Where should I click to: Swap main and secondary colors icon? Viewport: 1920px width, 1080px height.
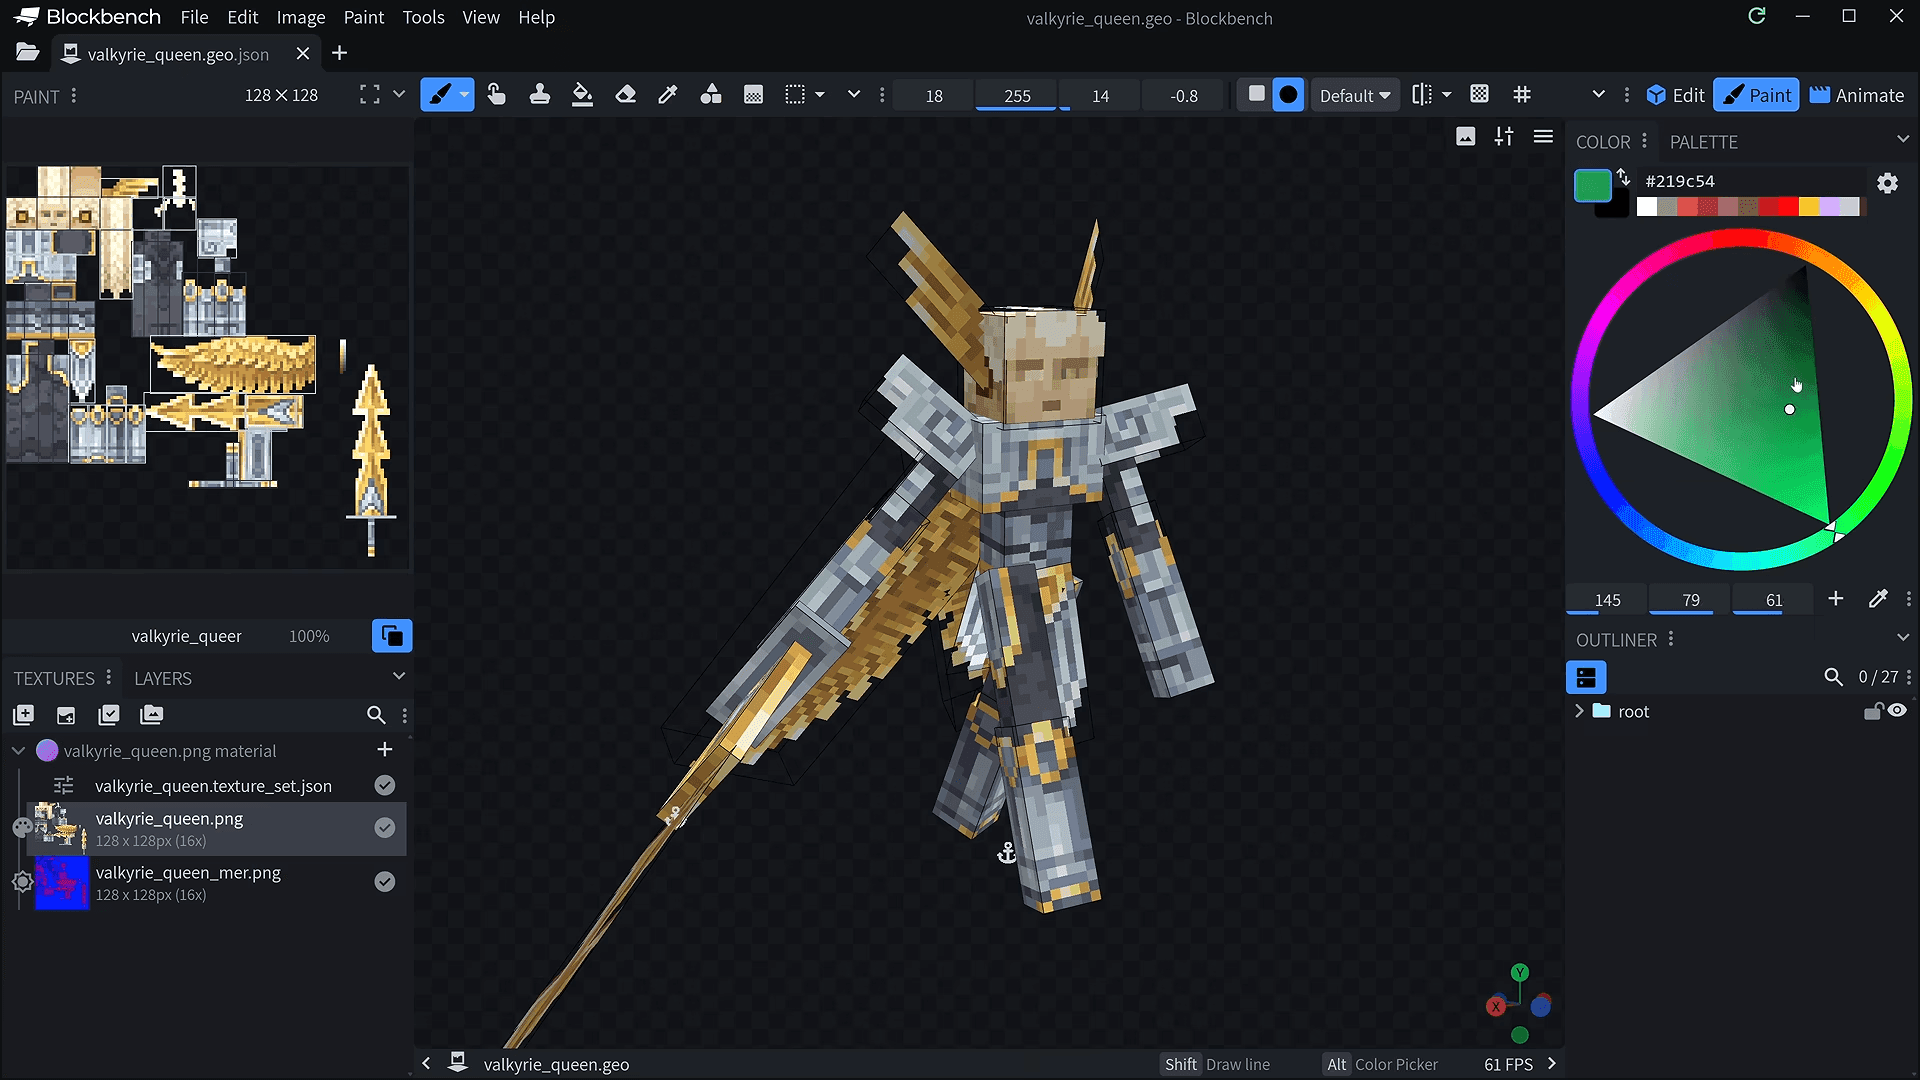(x=1624, y=177)
